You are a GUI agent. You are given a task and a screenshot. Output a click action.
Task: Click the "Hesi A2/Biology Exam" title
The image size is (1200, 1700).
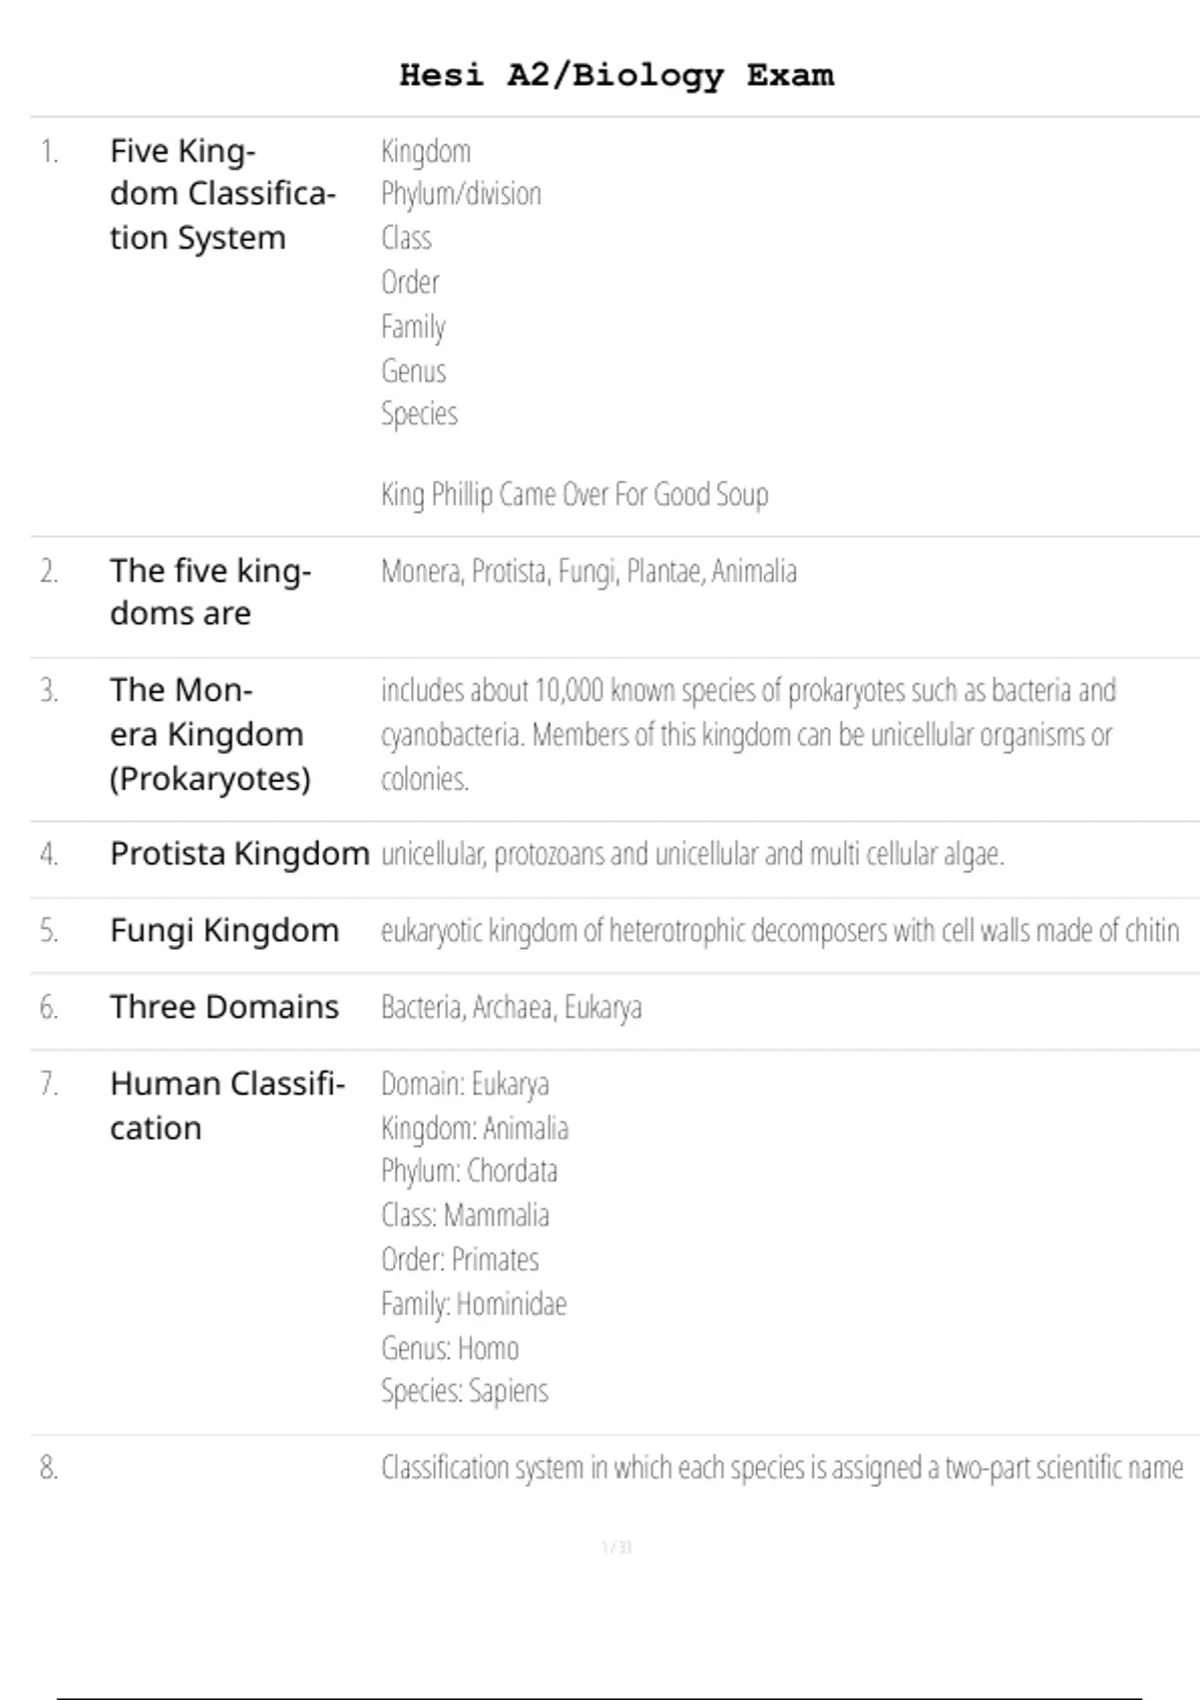[x=616, y=76]
